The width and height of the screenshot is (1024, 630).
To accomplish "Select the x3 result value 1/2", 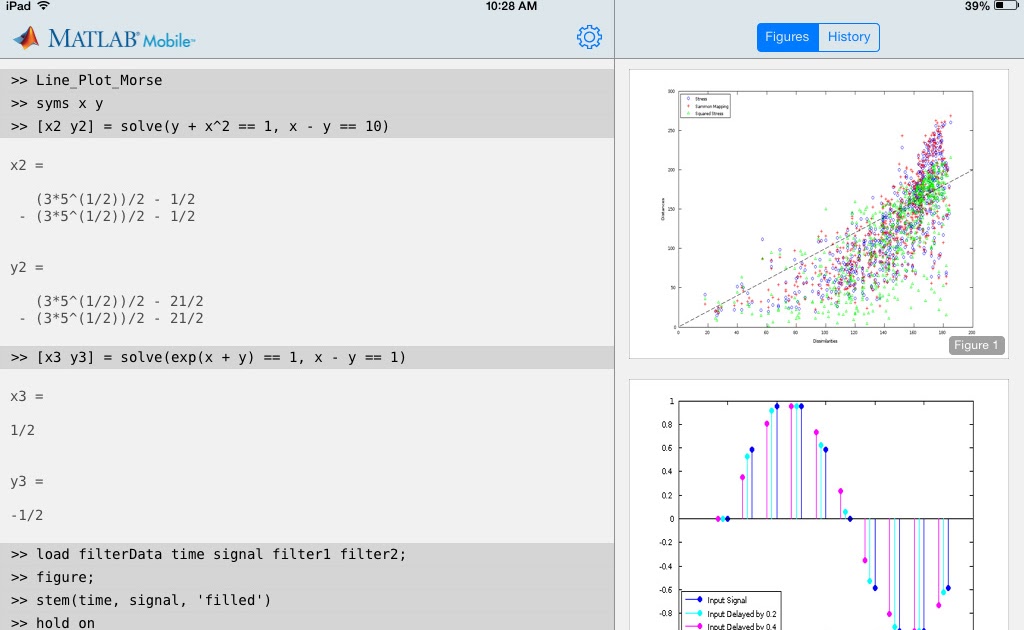I will (23, 430).
